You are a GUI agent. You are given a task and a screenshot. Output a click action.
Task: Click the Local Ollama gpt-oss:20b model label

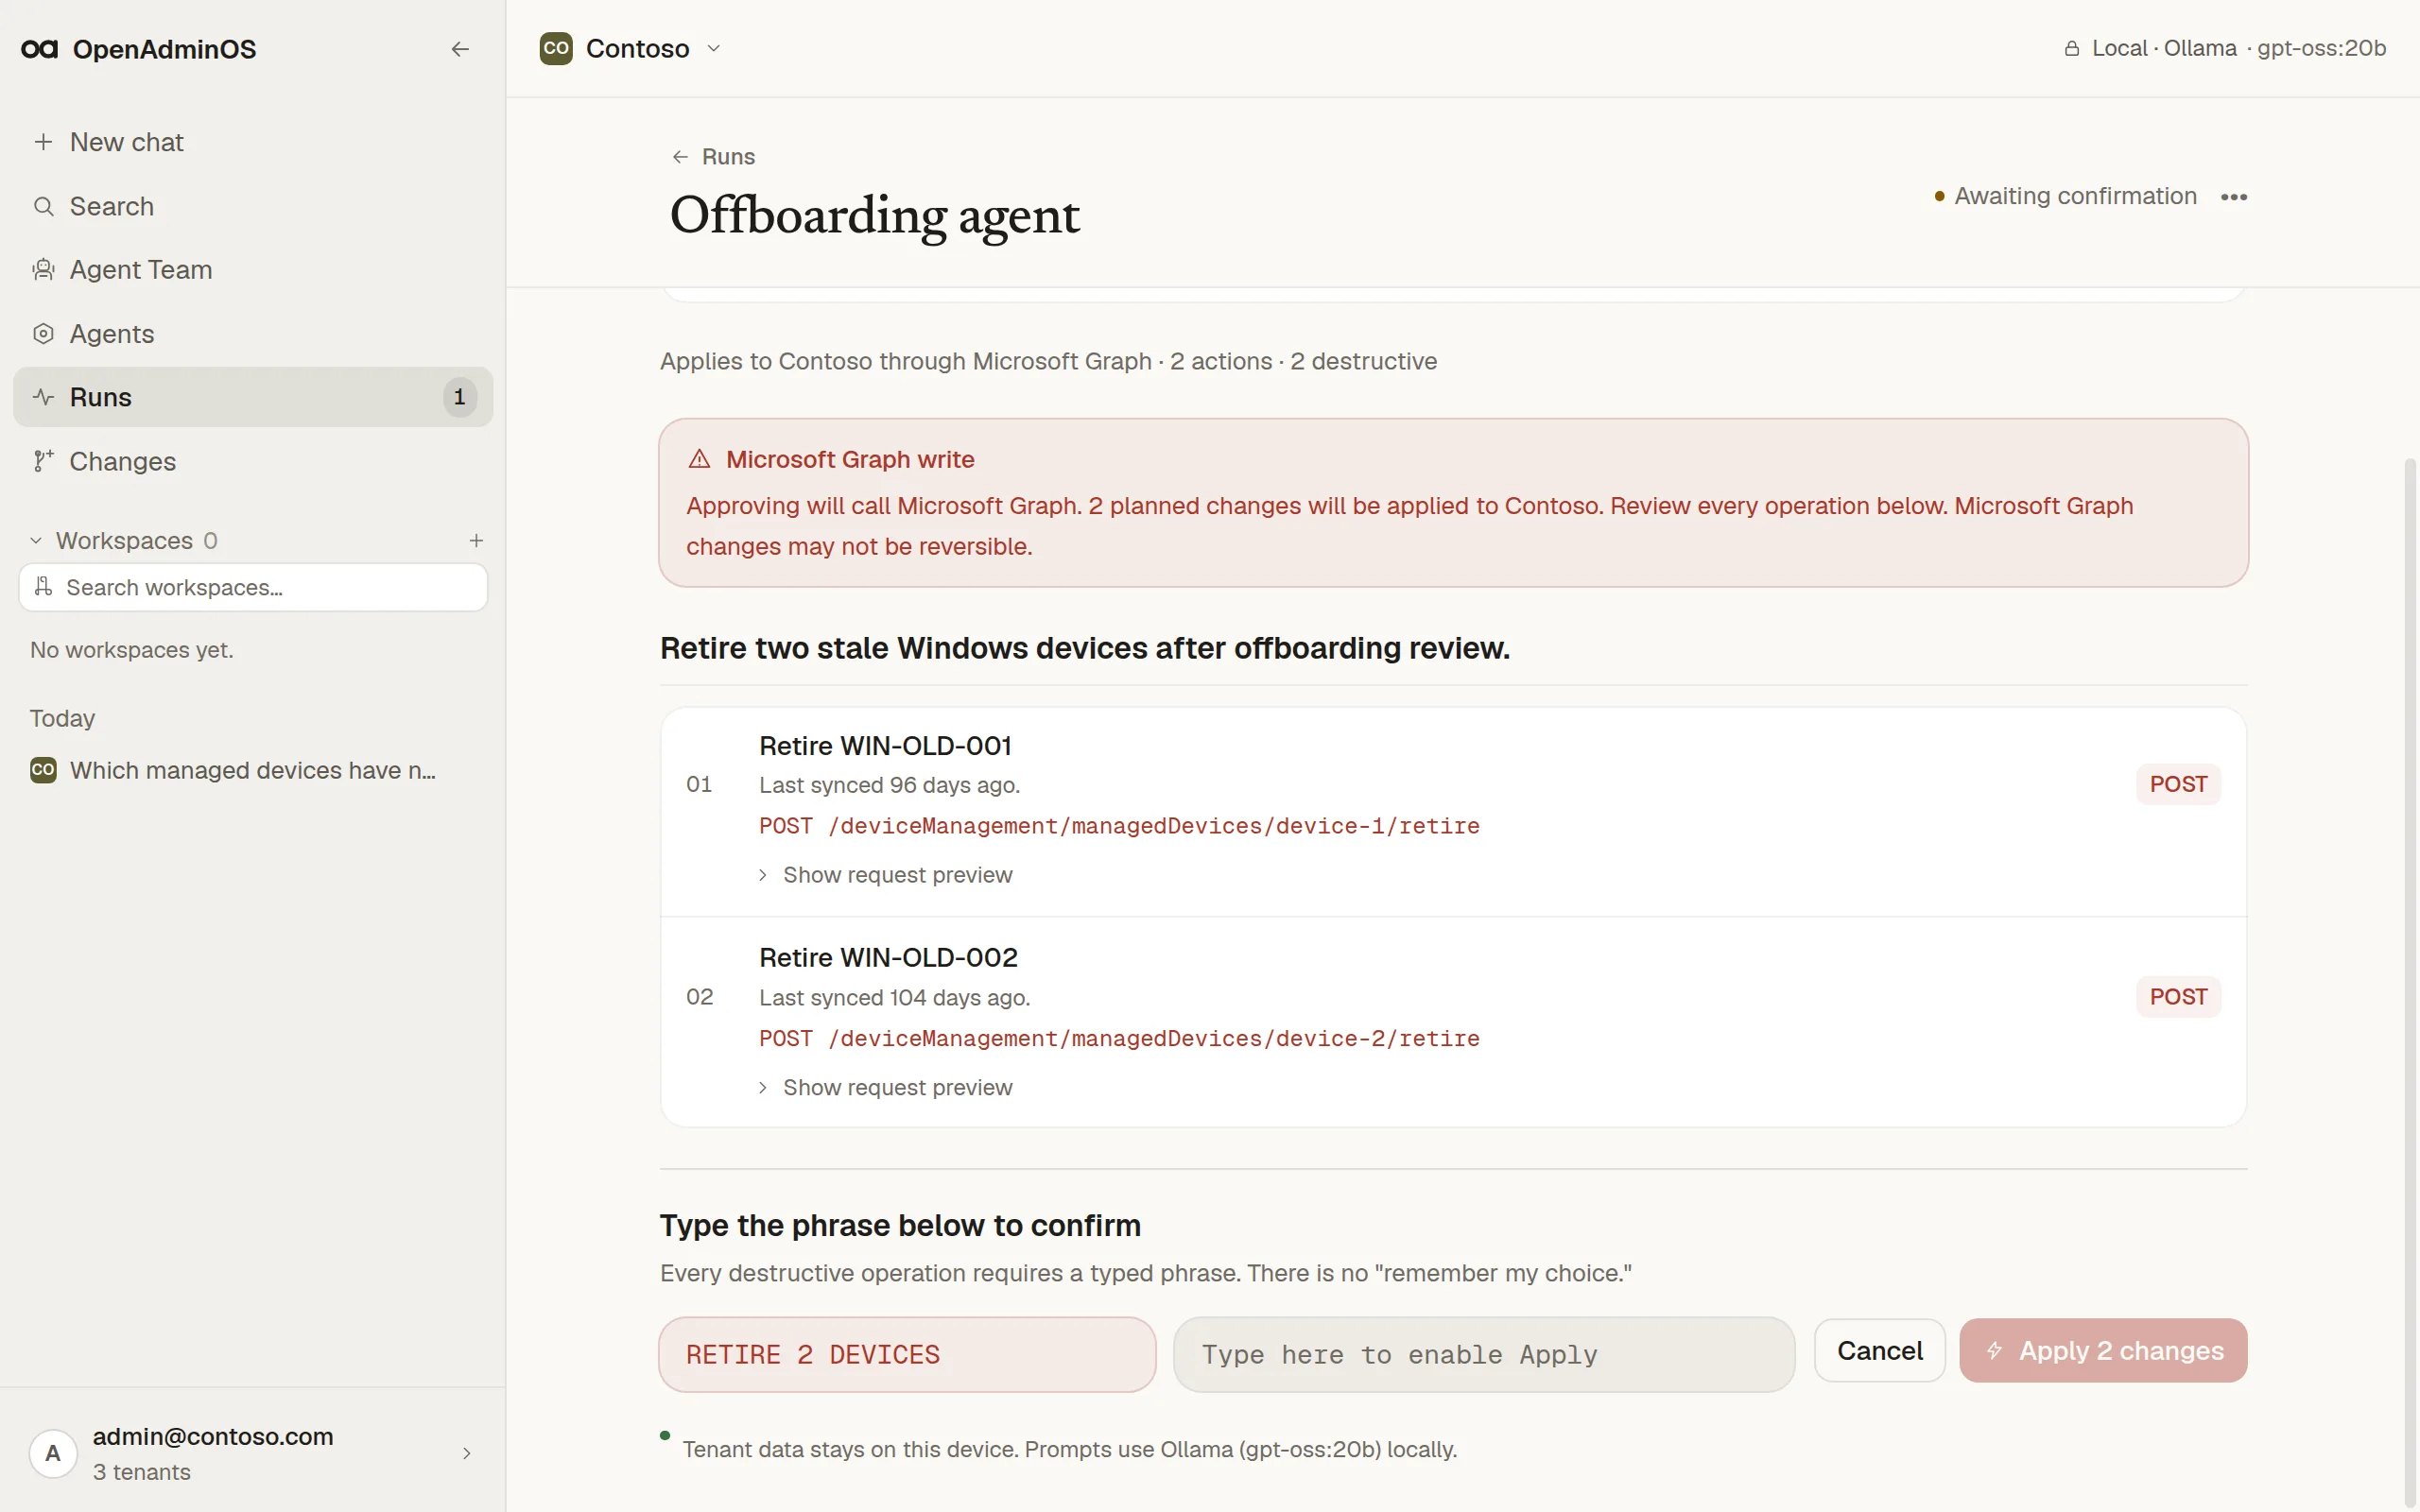click(2239, 48)
